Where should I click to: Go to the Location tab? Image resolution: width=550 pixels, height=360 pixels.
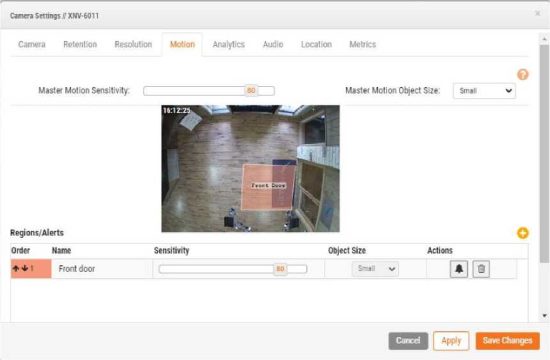[316, 45]
